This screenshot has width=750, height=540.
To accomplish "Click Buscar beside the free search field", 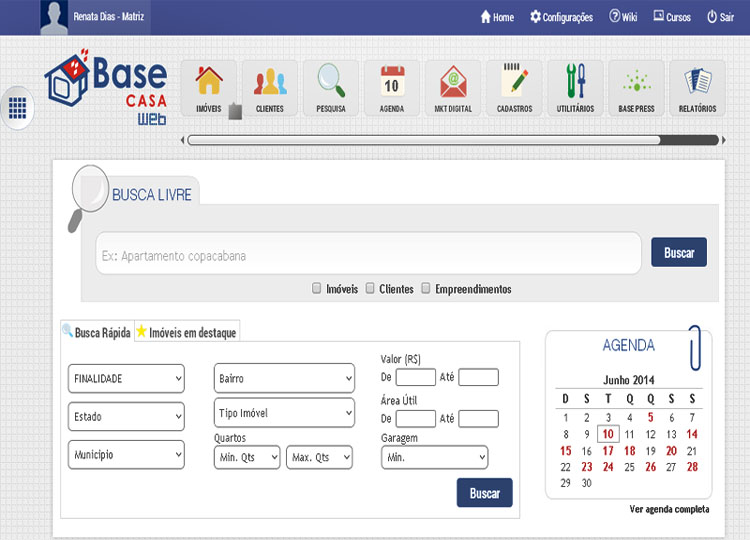I will pos(679,252).
